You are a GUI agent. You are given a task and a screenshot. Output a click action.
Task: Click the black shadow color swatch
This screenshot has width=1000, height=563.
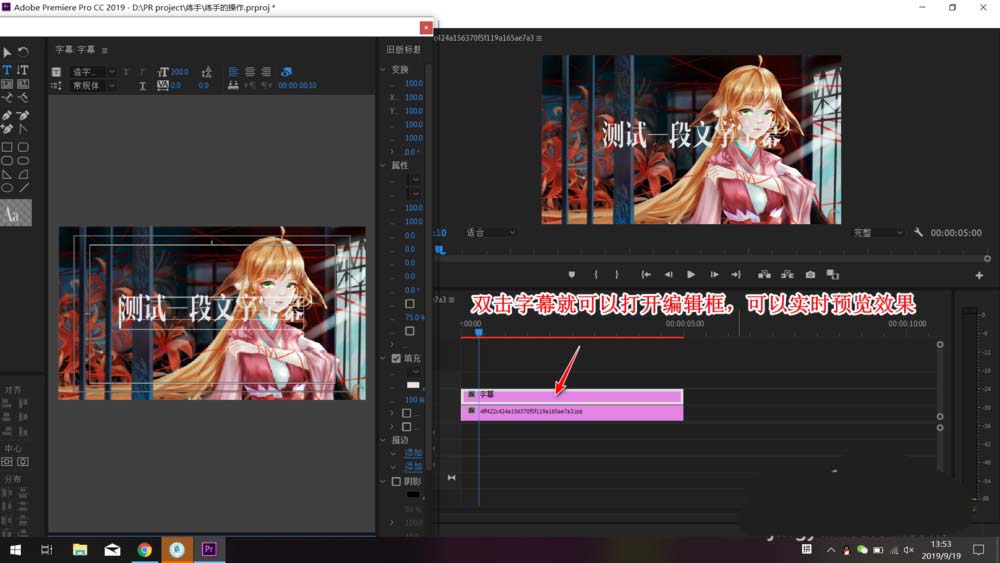[413, 495]
